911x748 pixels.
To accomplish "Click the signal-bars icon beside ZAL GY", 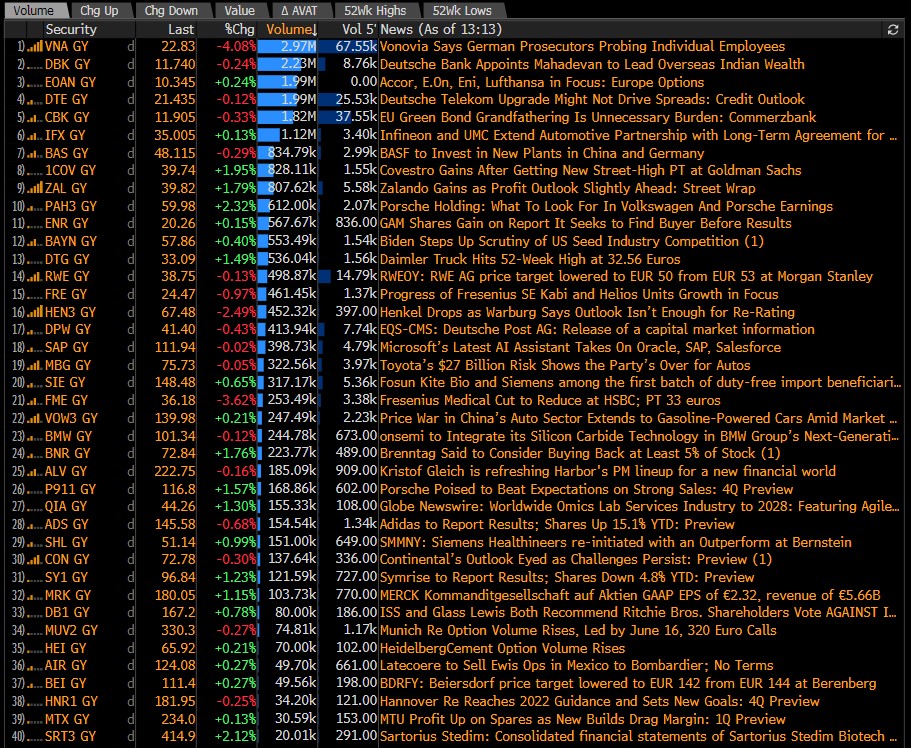I will tap(34, 188).
